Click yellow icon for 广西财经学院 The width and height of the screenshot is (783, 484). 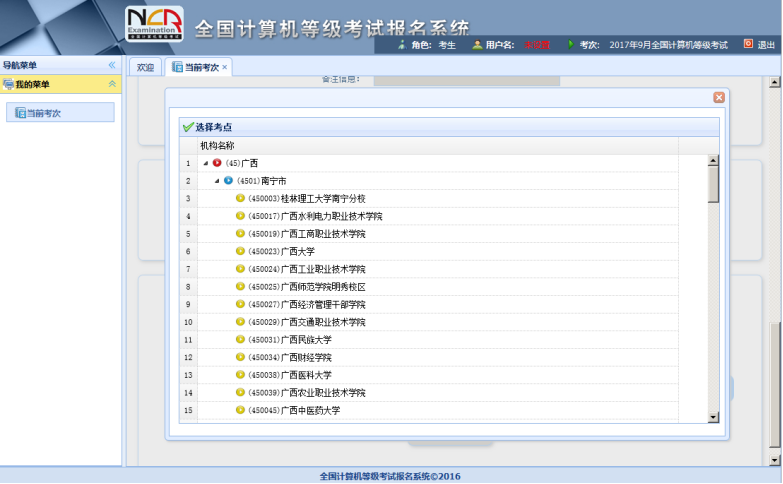click(x=240, y=357)
